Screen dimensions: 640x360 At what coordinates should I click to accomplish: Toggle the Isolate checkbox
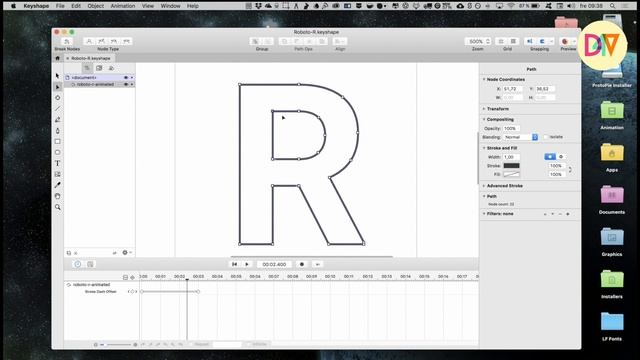tap(545, 137)
